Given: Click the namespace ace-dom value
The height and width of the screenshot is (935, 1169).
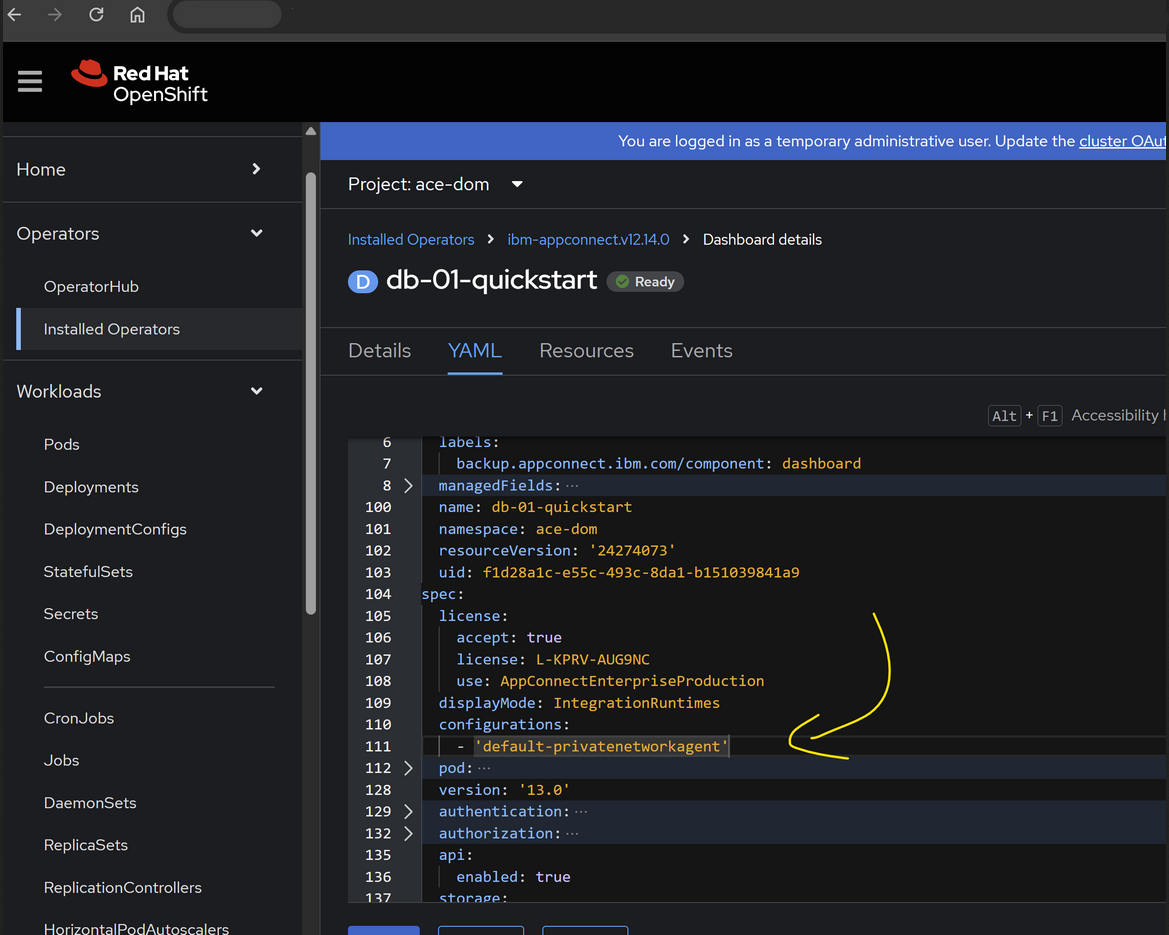Looking at the screenshot, I should tap(567, 529).
